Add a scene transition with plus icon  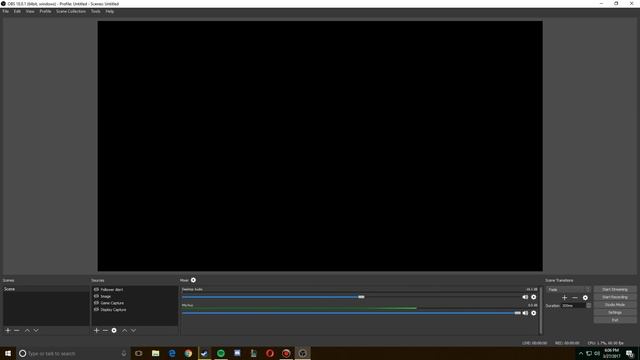564,298
